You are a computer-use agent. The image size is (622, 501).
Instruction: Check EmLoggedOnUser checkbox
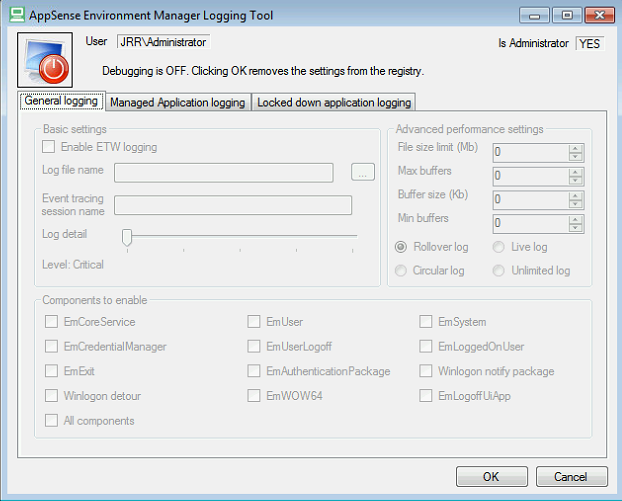click(x=426, y=346)
